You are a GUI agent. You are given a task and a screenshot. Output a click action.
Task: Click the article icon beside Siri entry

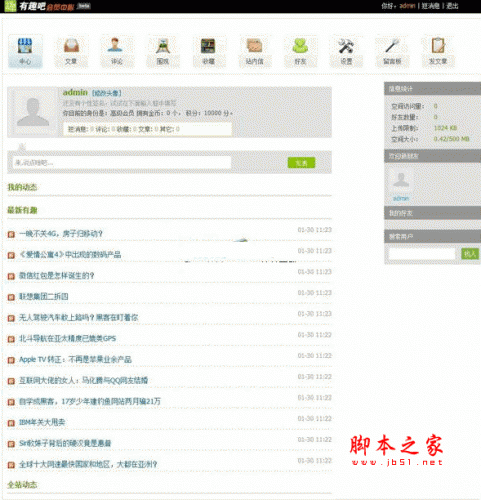pyautogui.click(x=11, y=444)
